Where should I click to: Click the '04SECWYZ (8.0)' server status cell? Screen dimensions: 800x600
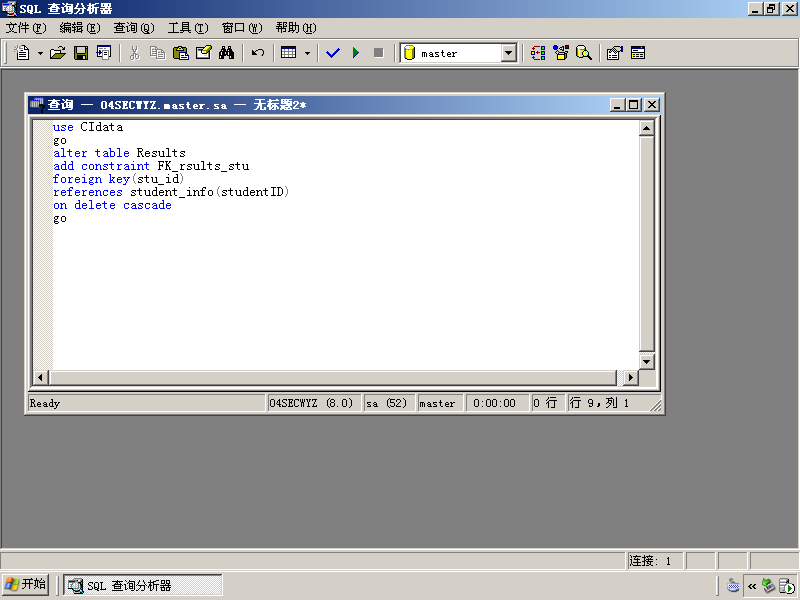click(314, 403)
